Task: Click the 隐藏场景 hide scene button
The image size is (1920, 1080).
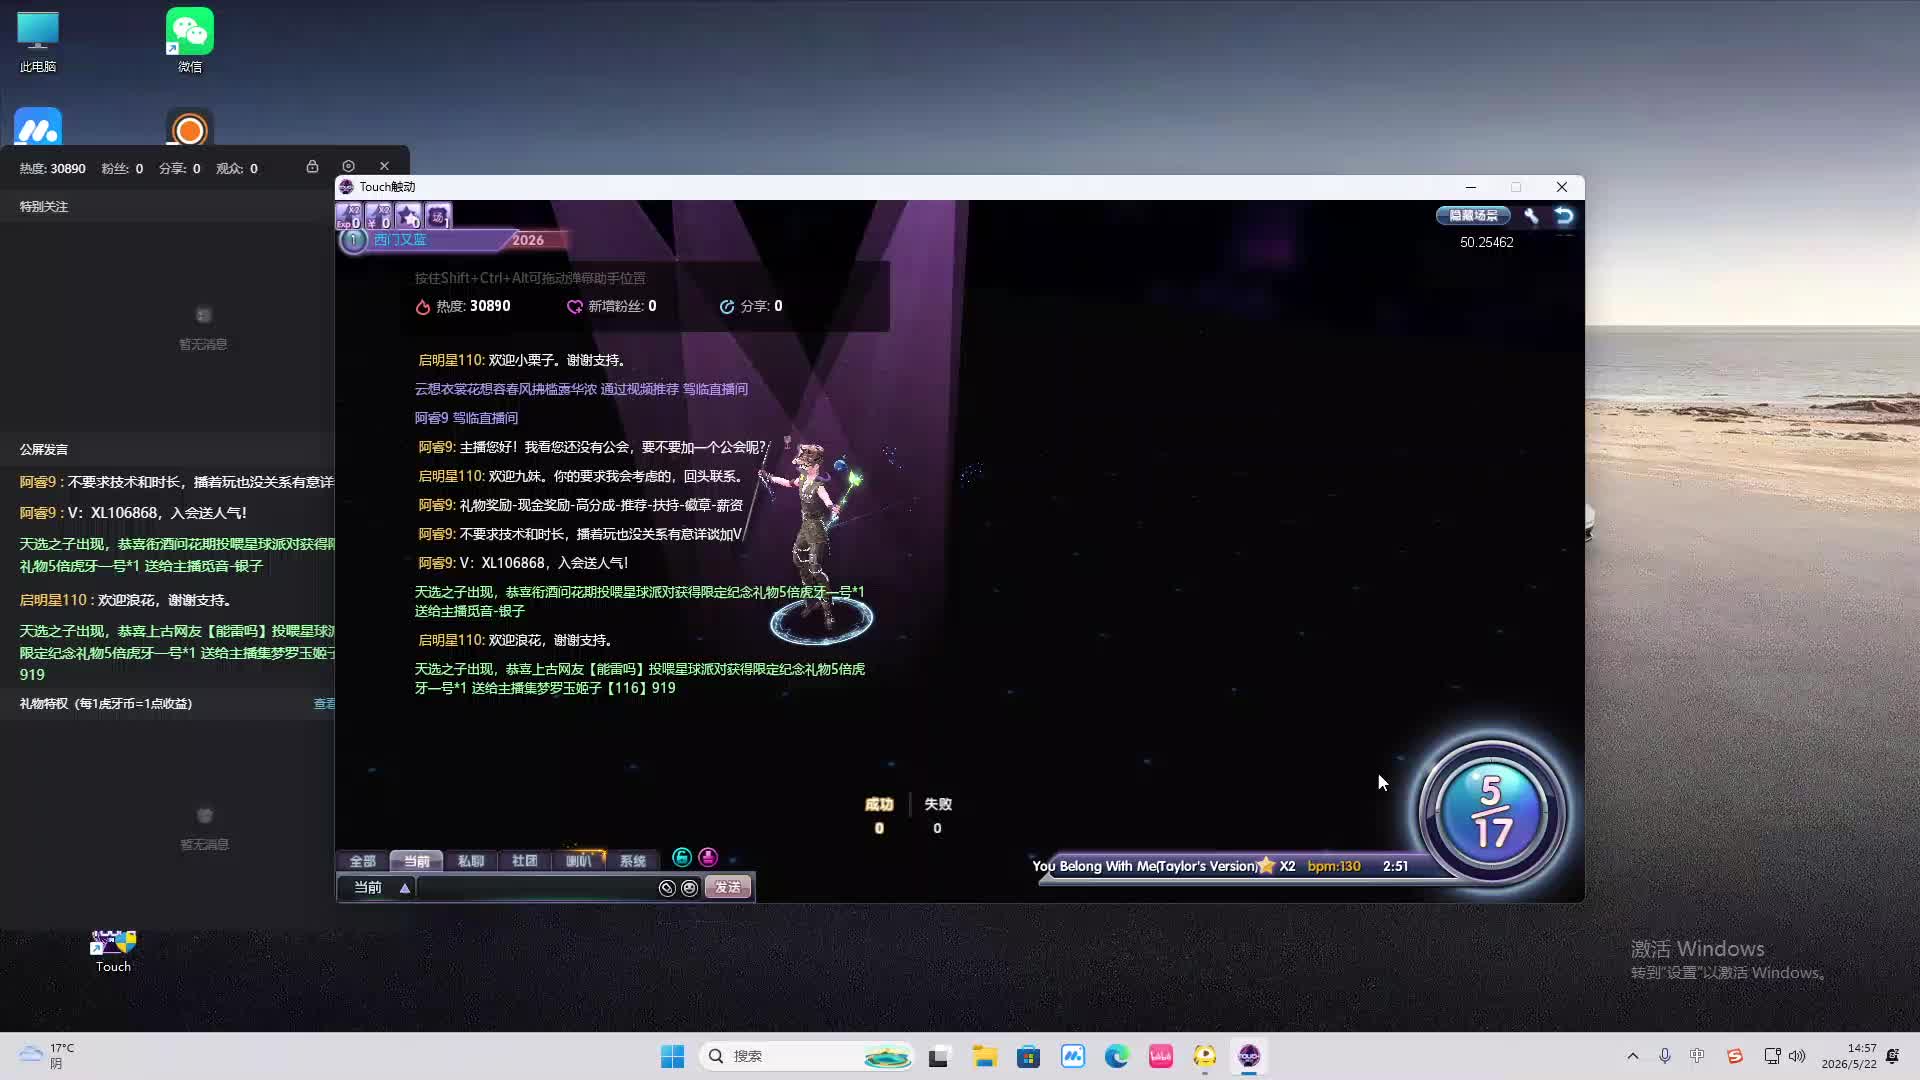Action: [1473, 216]
